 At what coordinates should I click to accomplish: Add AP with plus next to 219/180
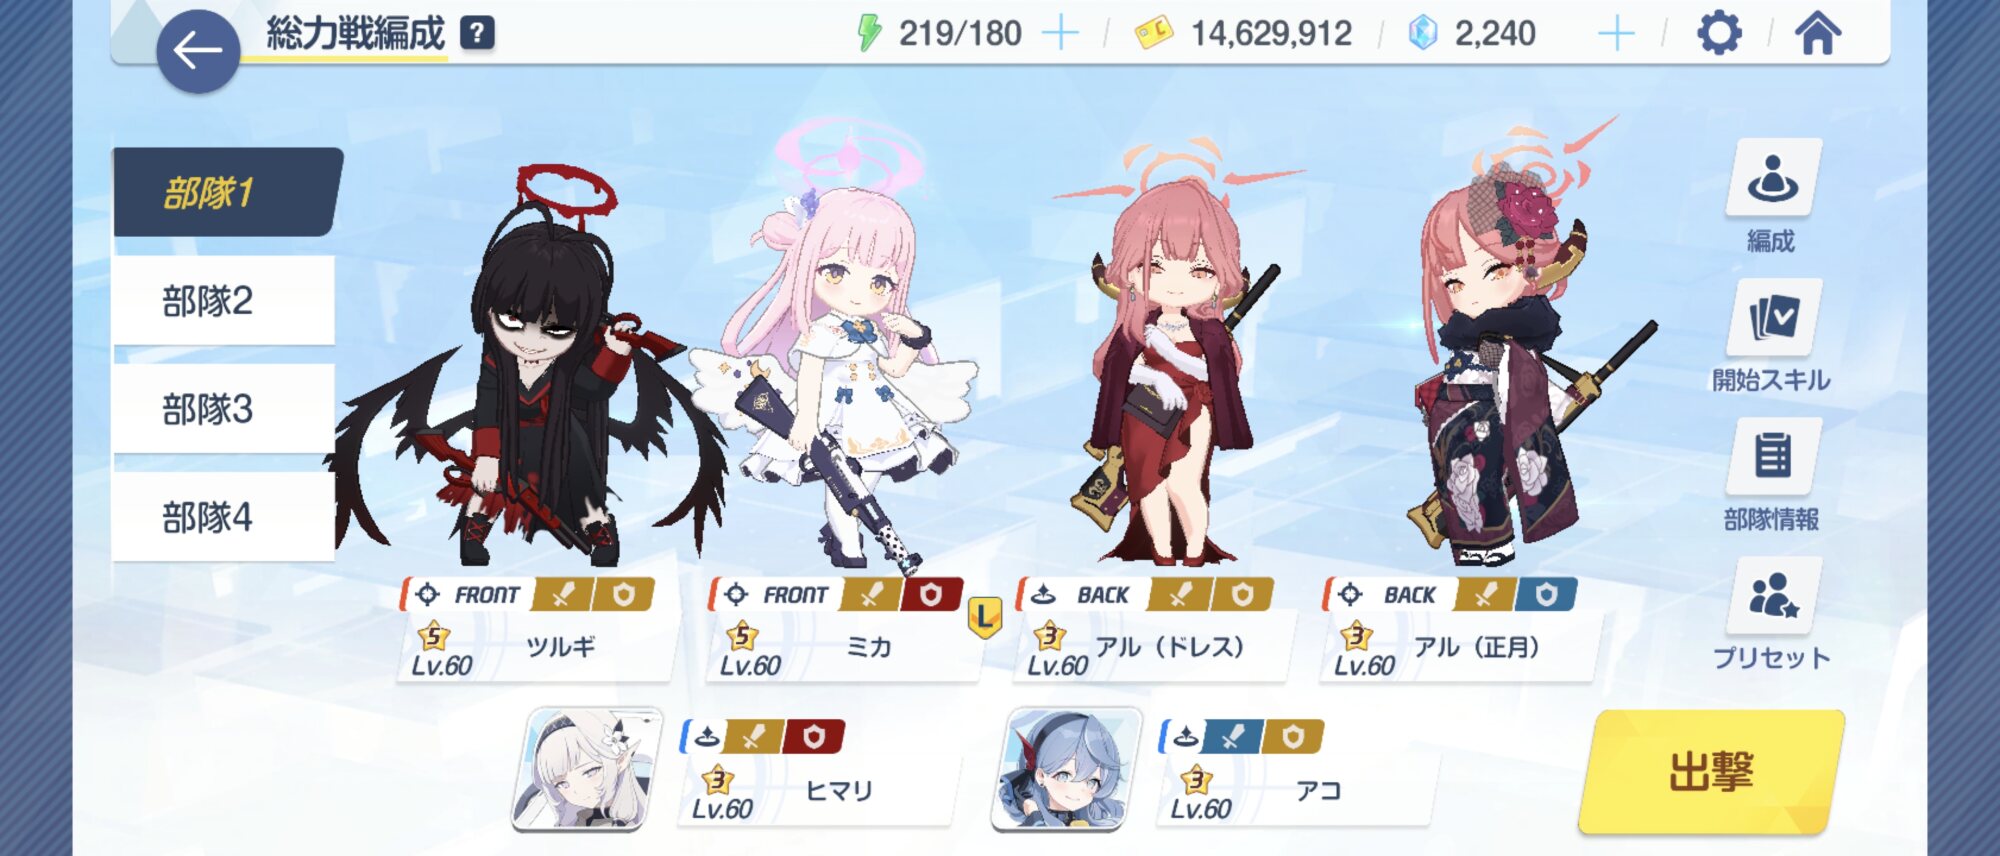coord(1060,33)
